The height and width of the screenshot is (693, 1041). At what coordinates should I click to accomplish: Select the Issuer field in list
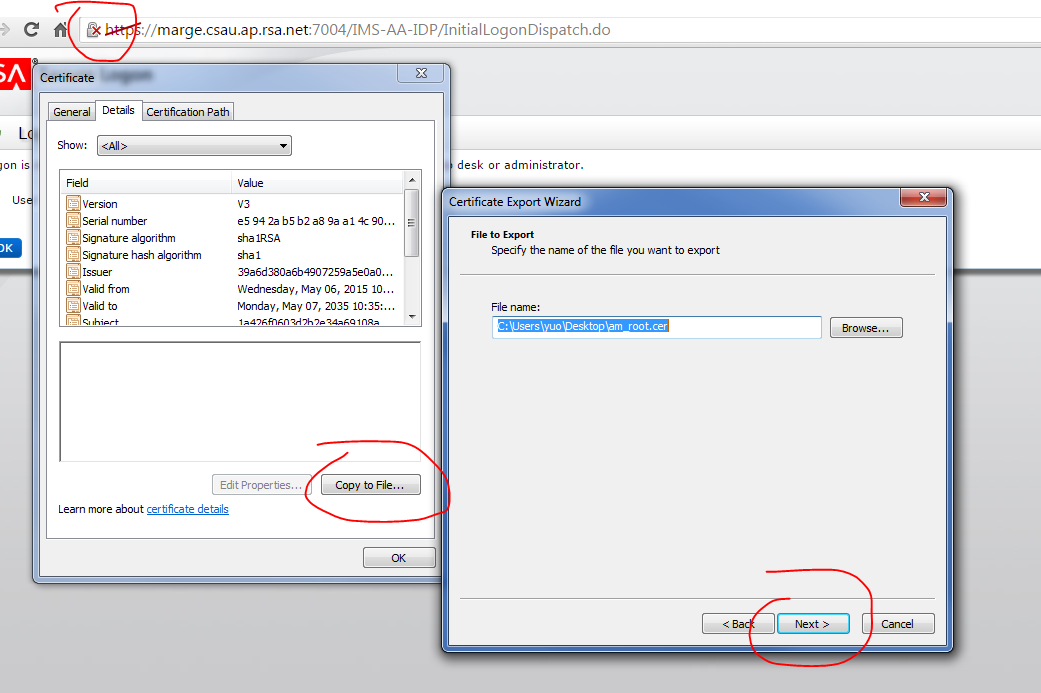pyautogui.click(x=97, y=272)
